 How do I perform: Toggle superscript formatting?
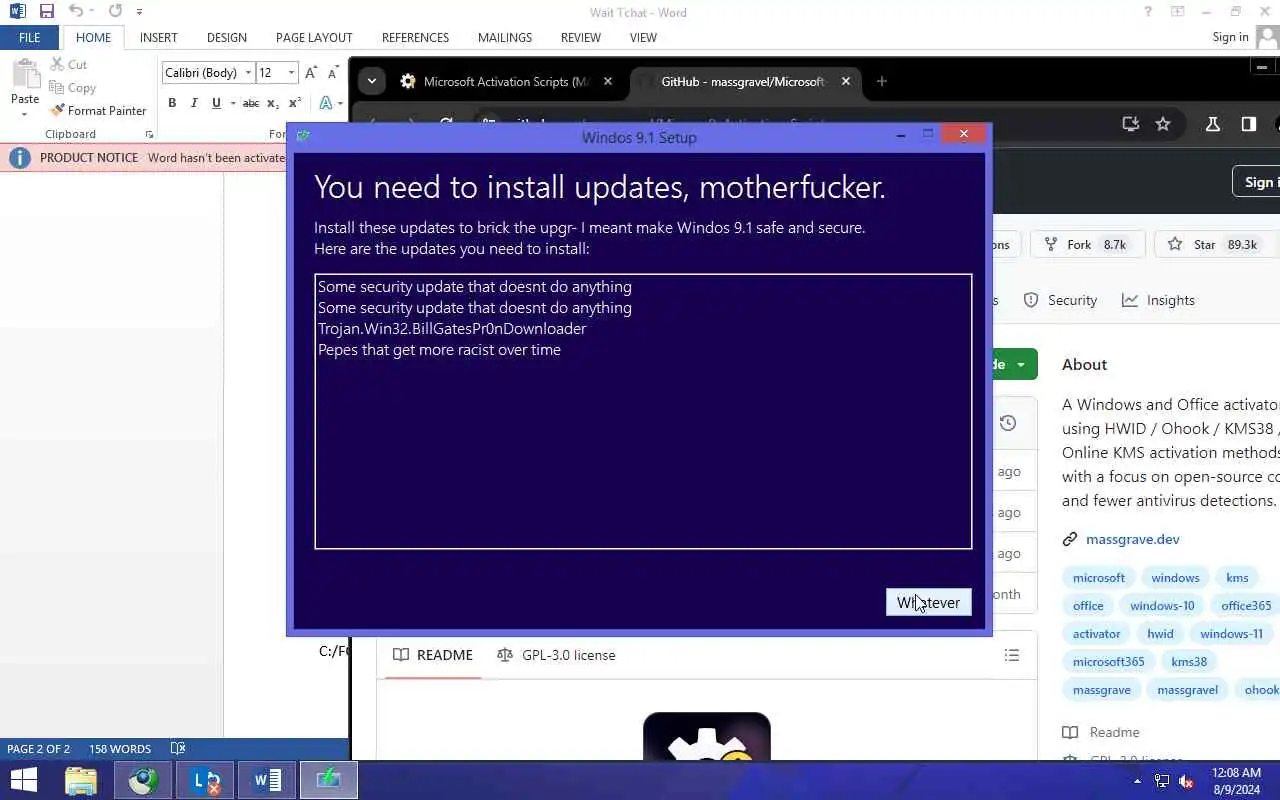point(295,103)
